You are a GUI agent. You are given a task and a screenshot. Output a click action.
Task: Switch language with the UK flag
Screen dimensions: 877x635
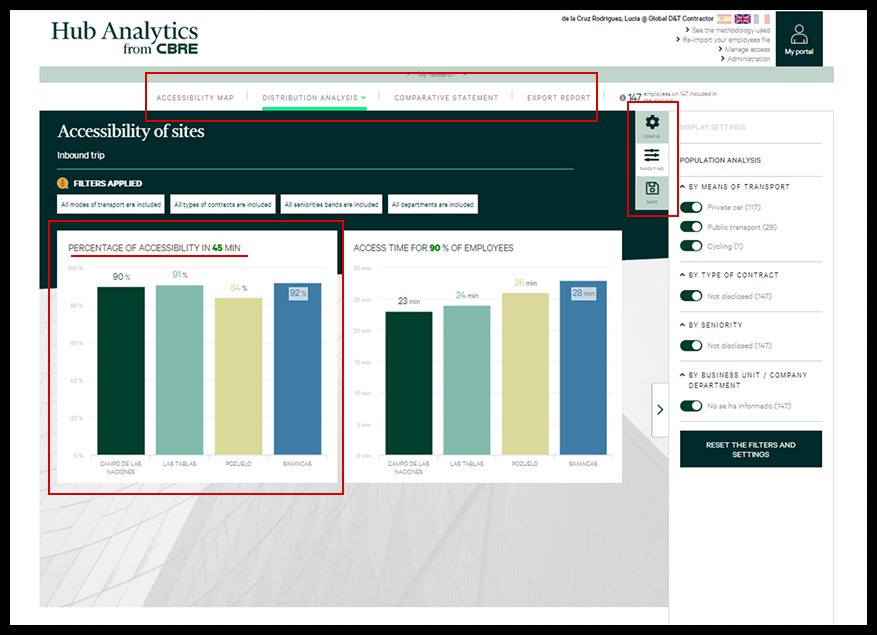[x=743, y=19]
